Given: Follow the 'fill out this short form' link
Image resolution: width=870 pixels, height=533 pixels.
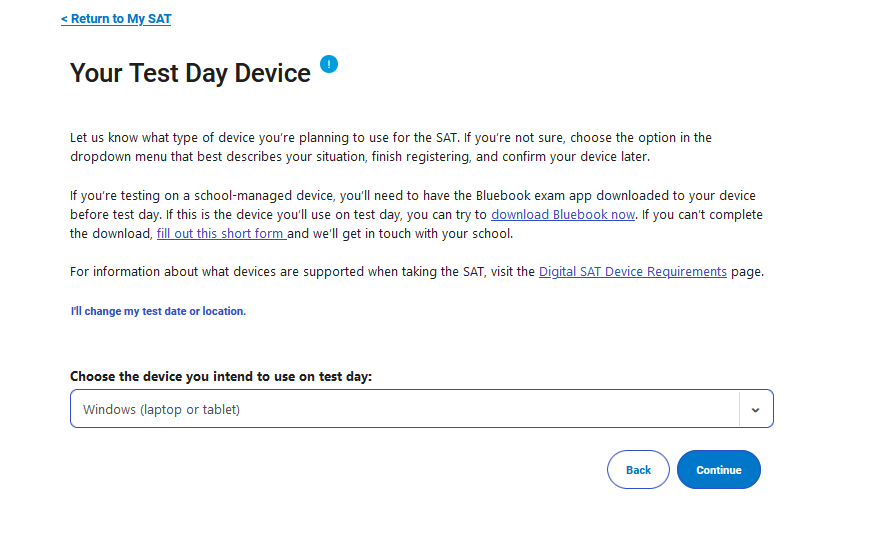Looking at the screenshot, I should point(221,234).
